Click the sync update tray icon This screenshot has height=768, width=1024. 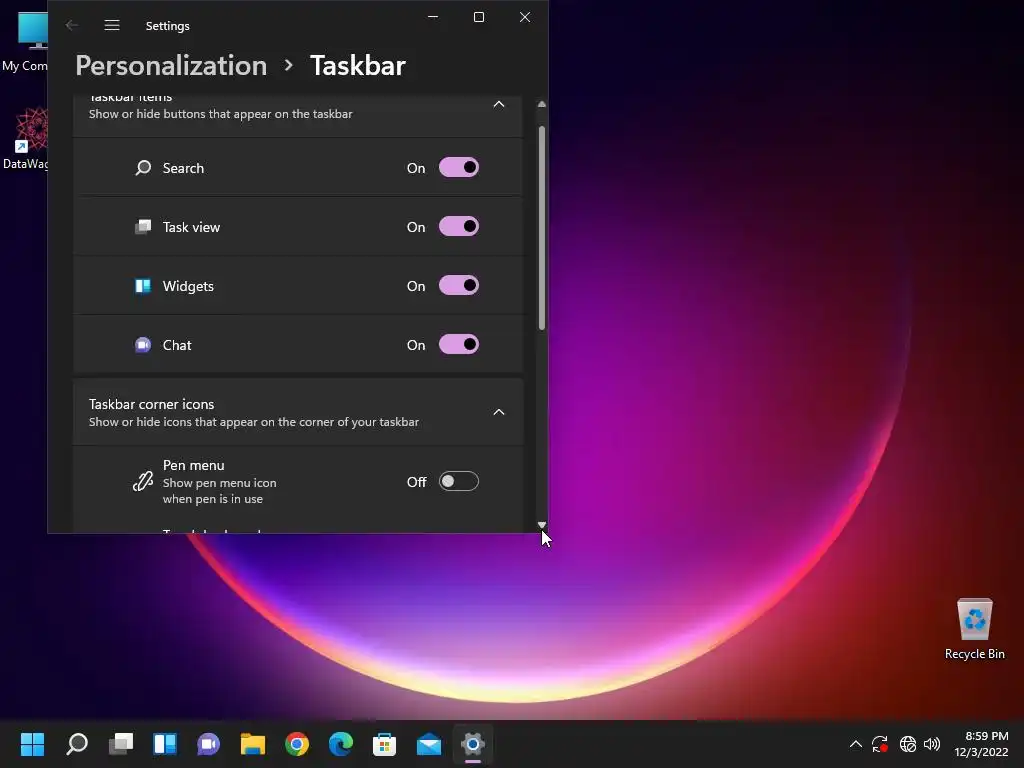click(x=880, y=744)
